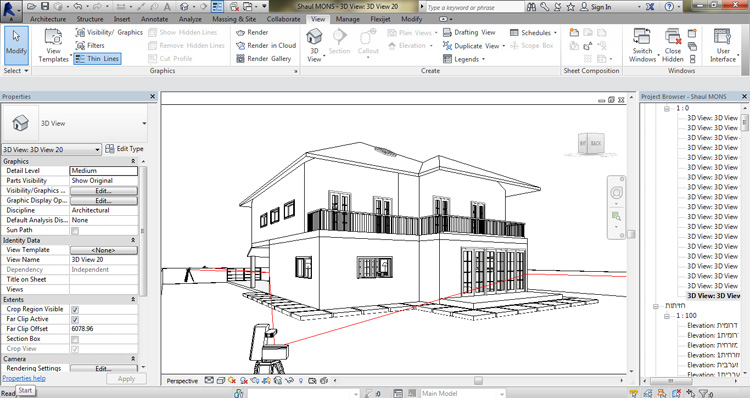Open the view instance dropdown '3D View: 3D View 20'

[x=52, y=150]
